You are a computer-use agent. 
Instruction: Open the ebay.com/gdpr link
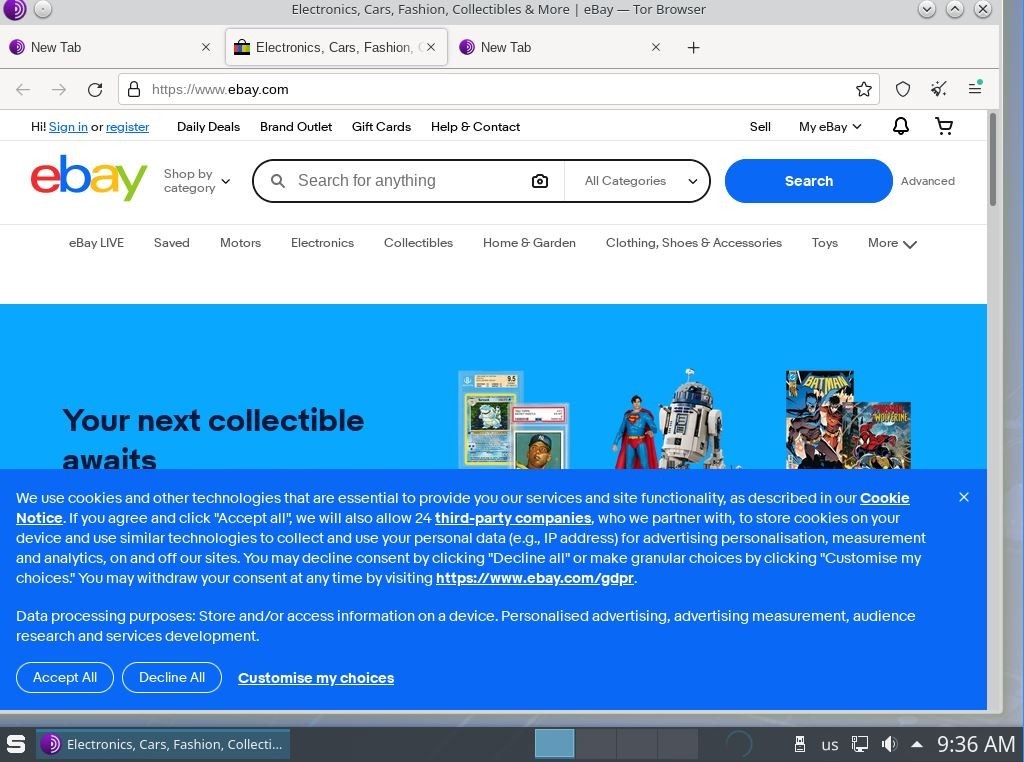(535, 578)
